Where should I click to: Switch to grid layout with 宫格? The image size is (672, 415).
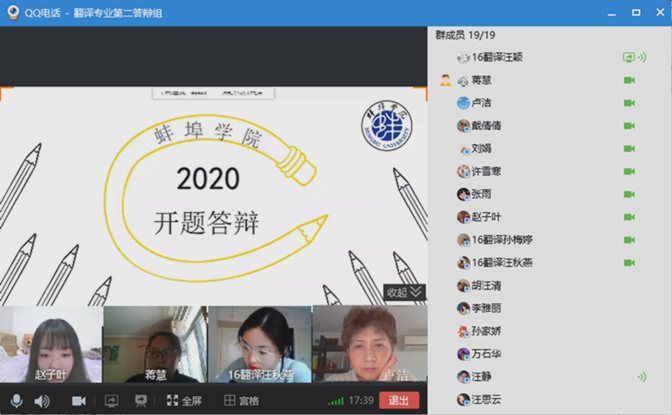[241, 401]
